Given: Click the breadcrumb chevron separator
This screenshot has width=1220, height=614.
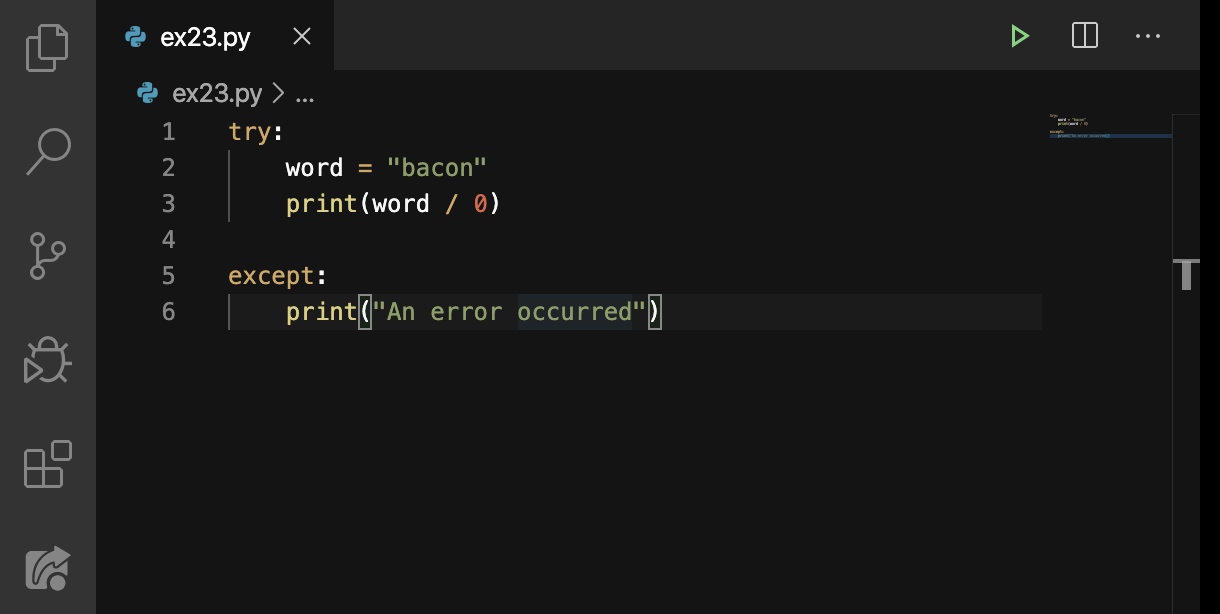Looking at the screenshot, I should (x=278, y=94).
